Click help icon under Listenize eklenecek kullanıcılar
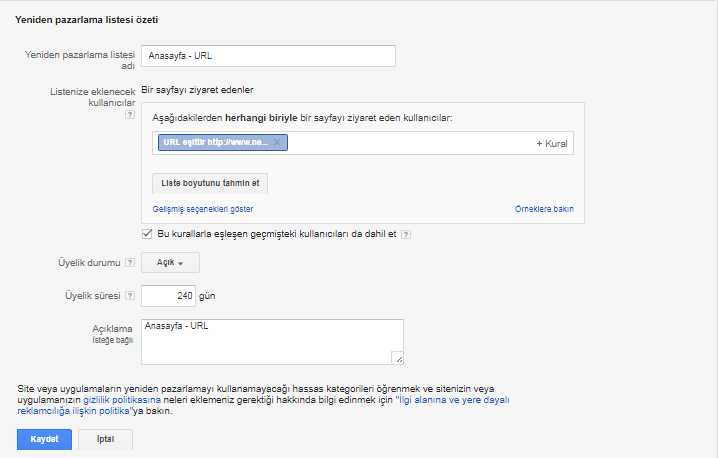The height and width of the screenshot is (458, 718). [x=129, y=115]
